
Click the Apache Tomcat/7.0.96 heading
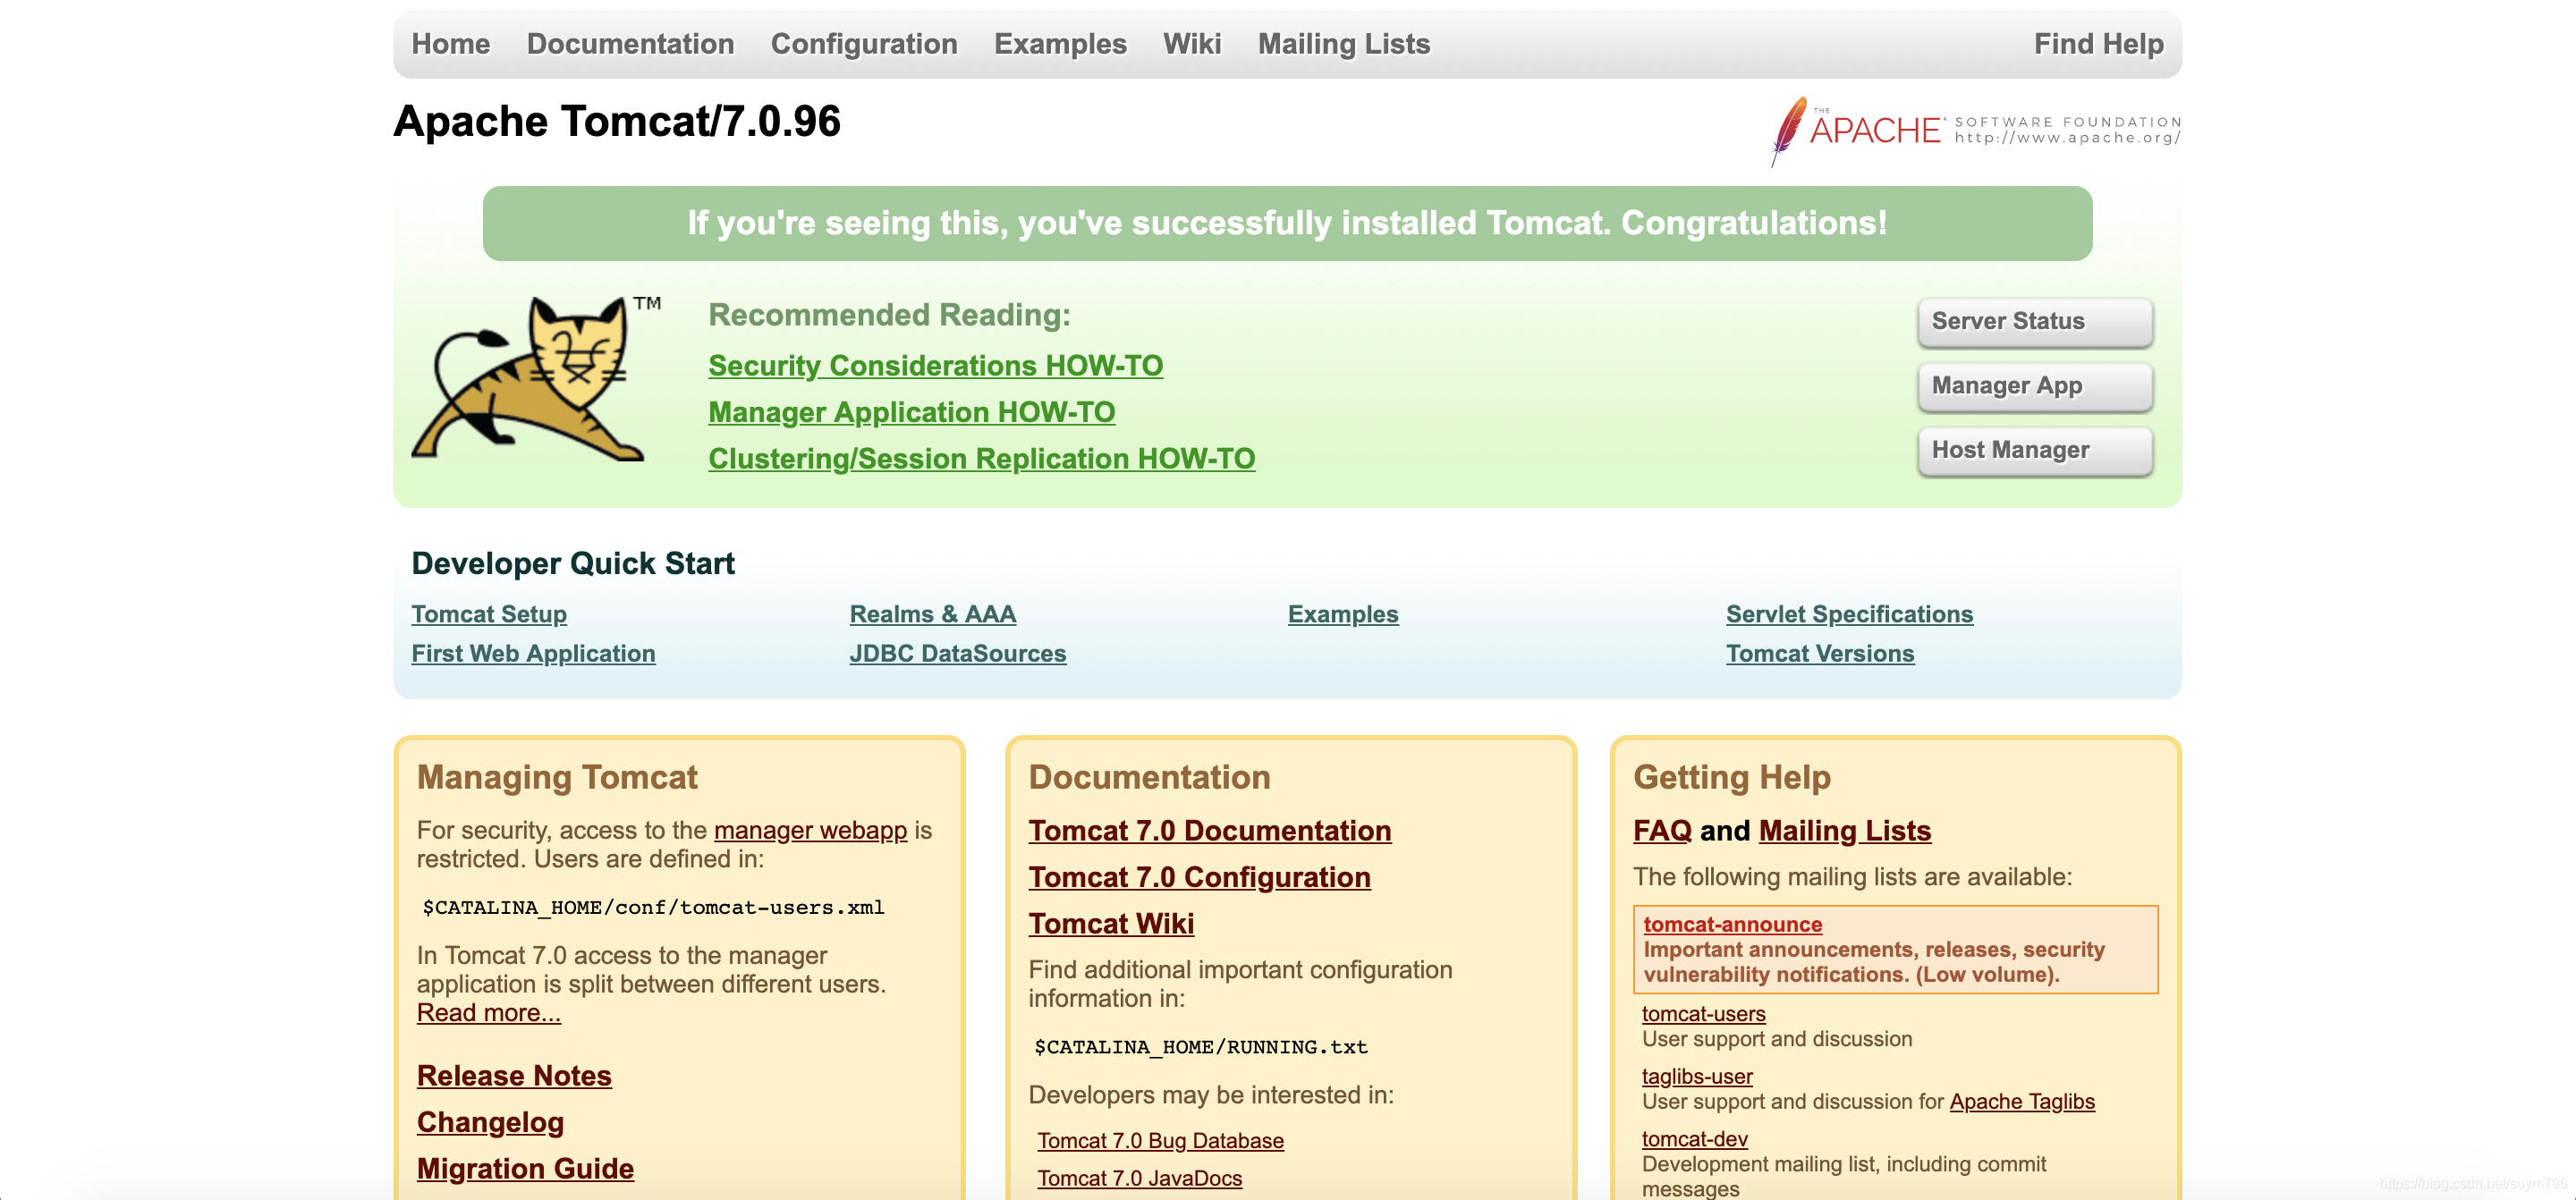click(x=617, y=121)
